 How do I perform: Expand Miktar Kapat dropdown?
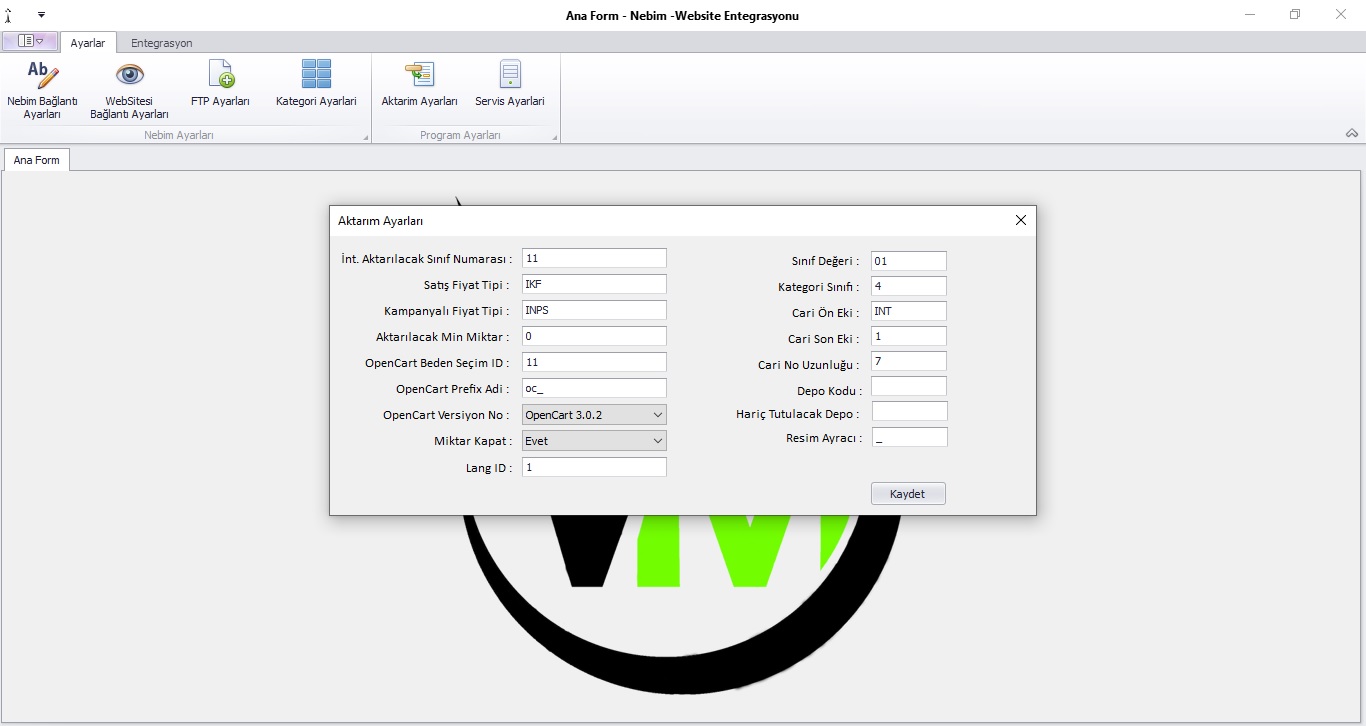click(657, 441)
